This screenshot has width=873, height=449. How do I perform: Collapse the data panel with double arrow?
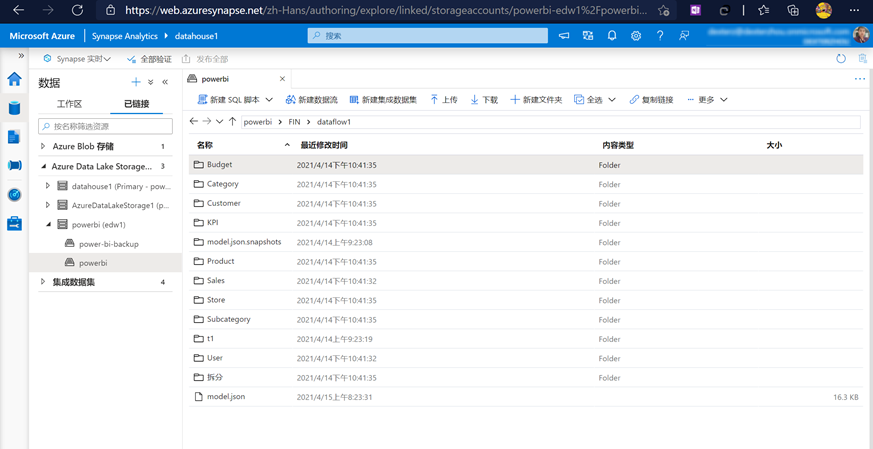pyautogui.click(x=165, y=82)
